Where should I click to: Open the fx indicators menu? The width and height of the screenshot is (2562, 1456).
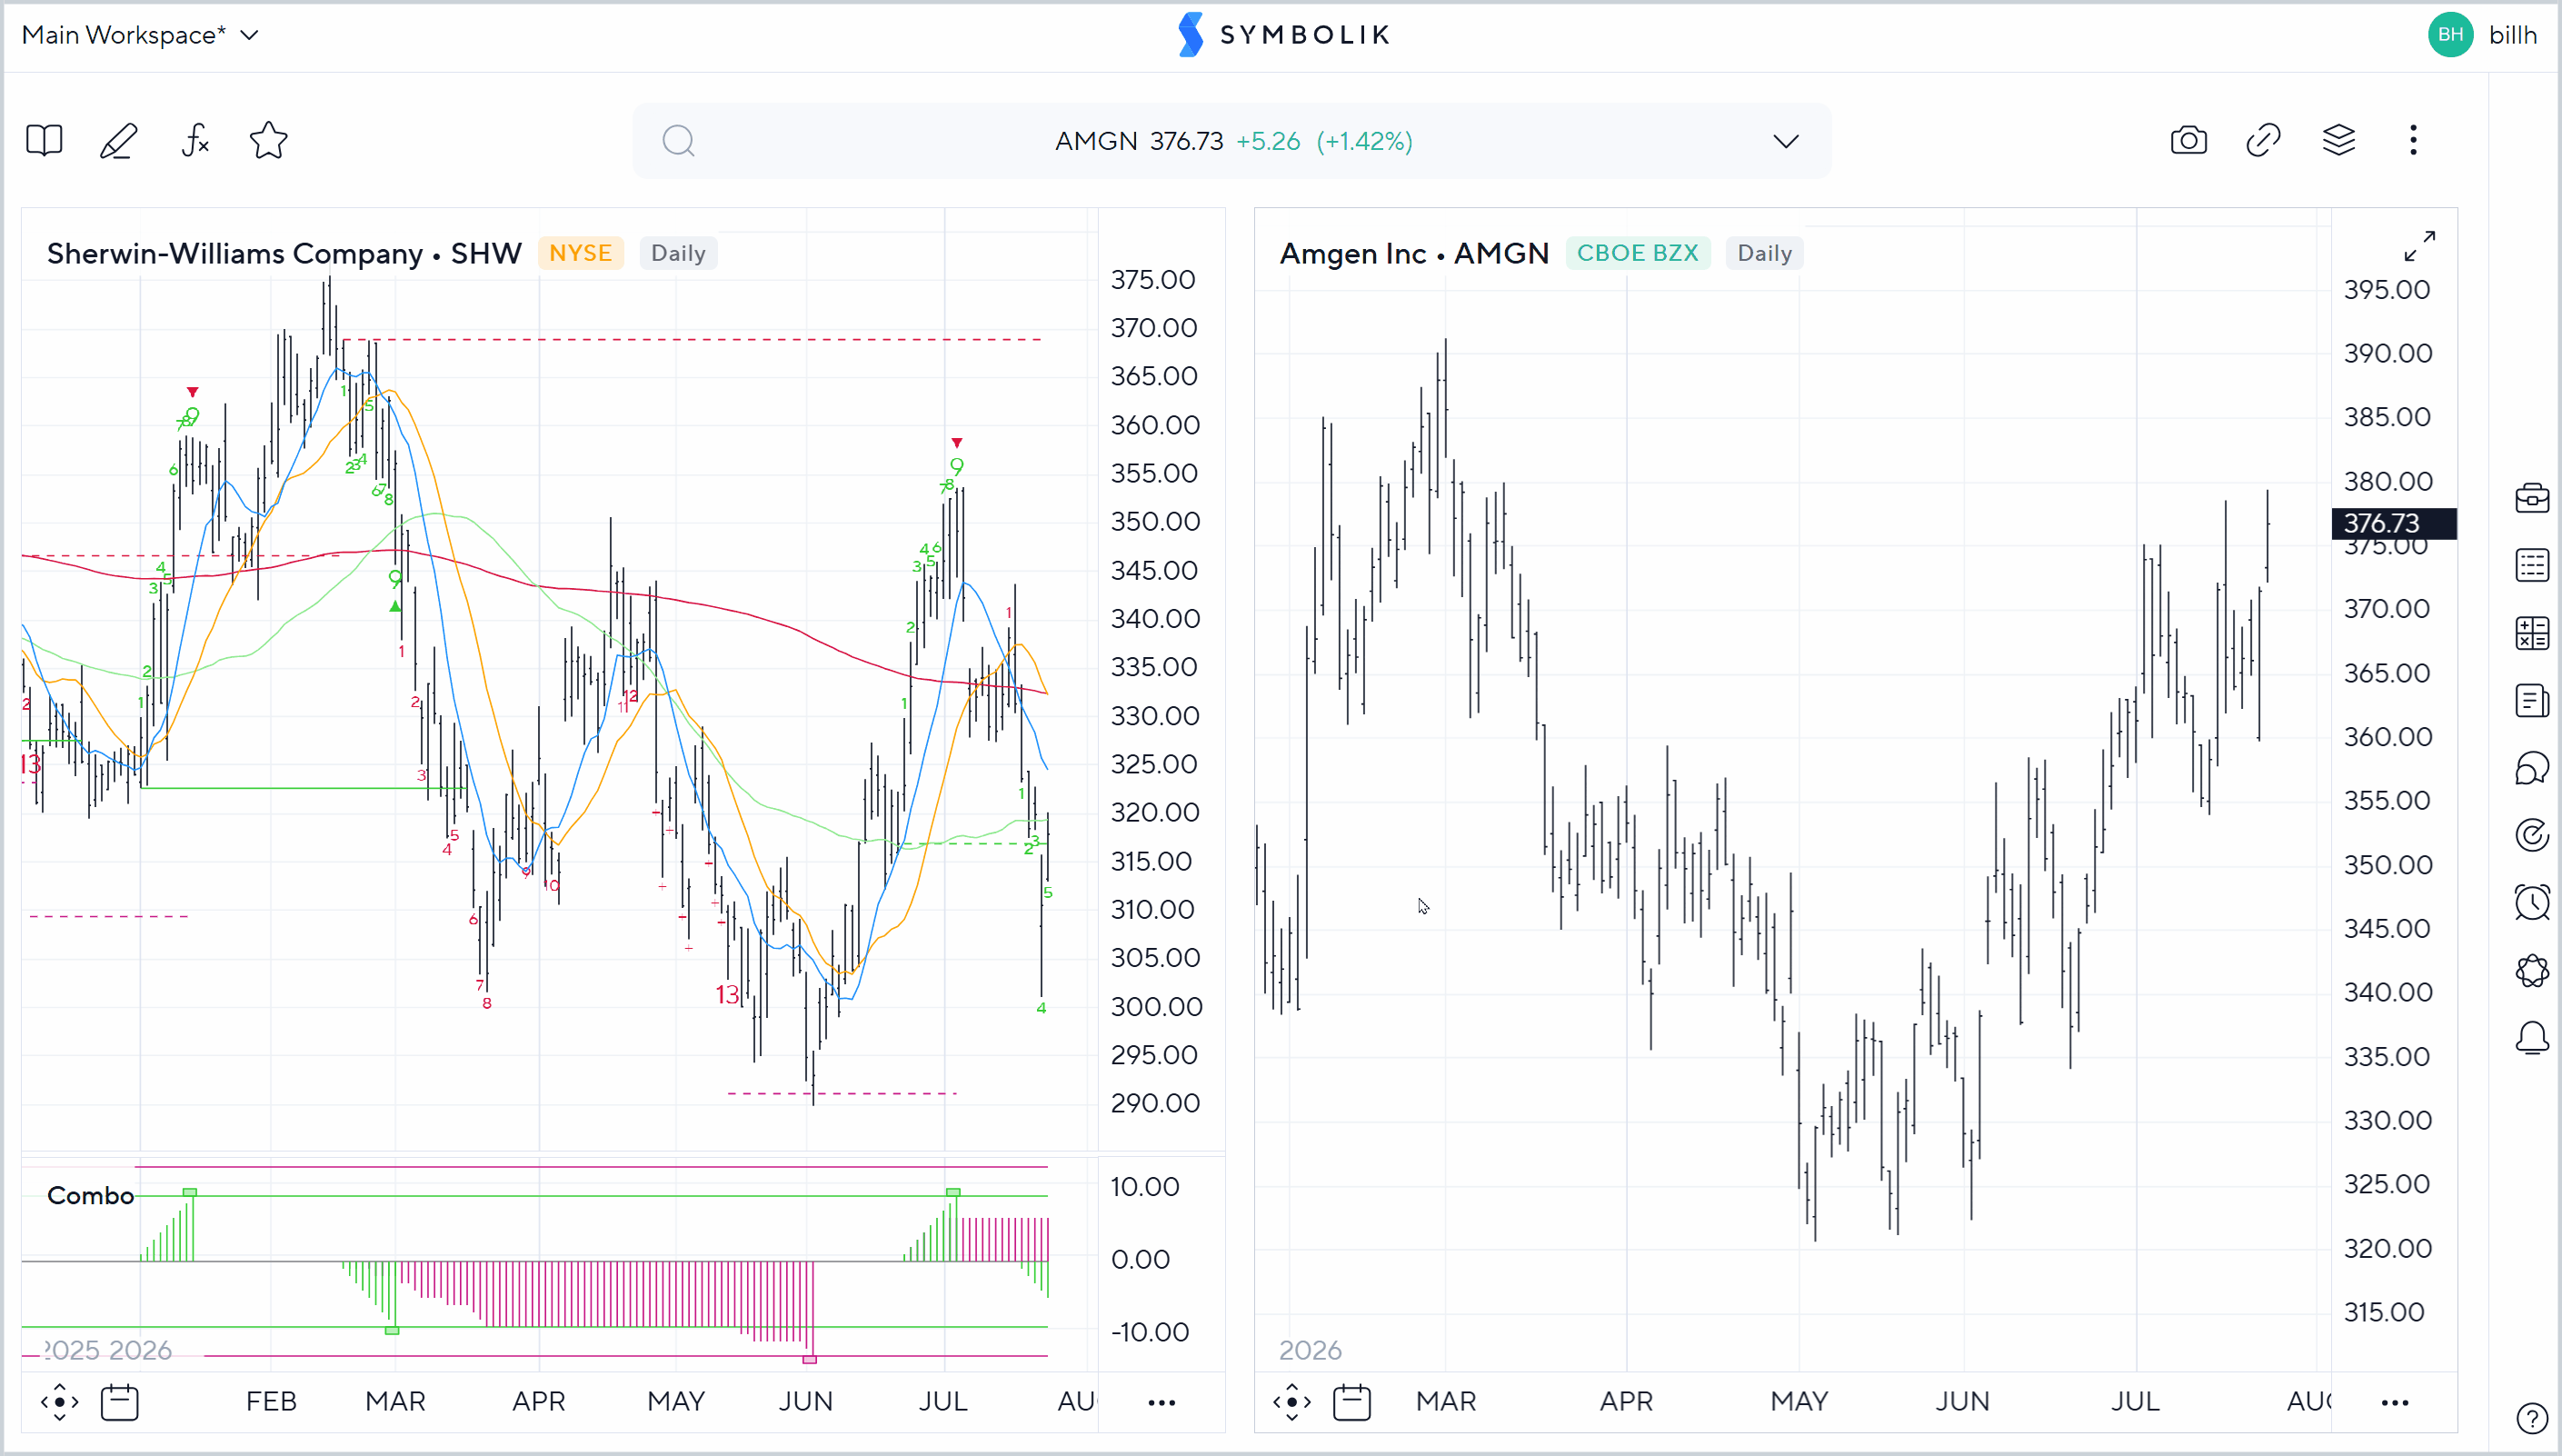[x=195, y=141]
